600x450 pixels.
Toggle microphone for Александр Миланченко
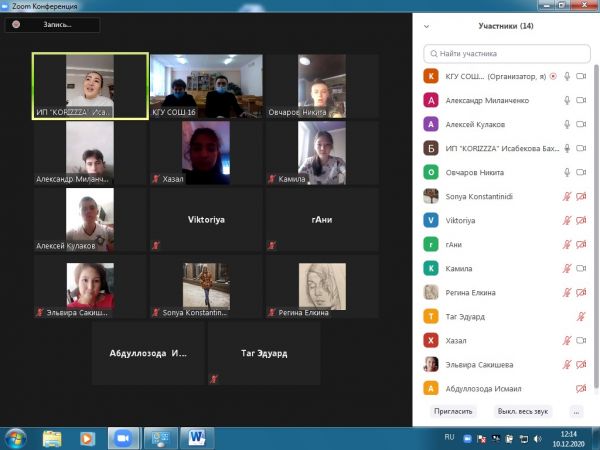point(567,100)
